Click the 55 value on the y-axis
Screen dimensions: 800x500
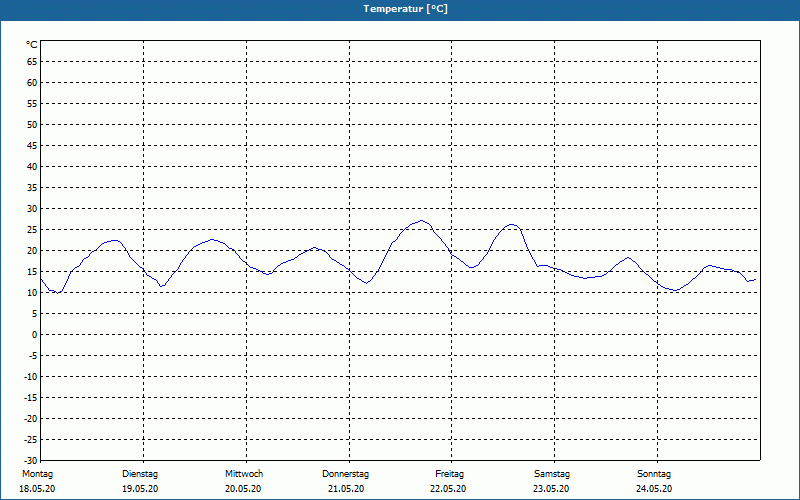(x=32, y=104)
